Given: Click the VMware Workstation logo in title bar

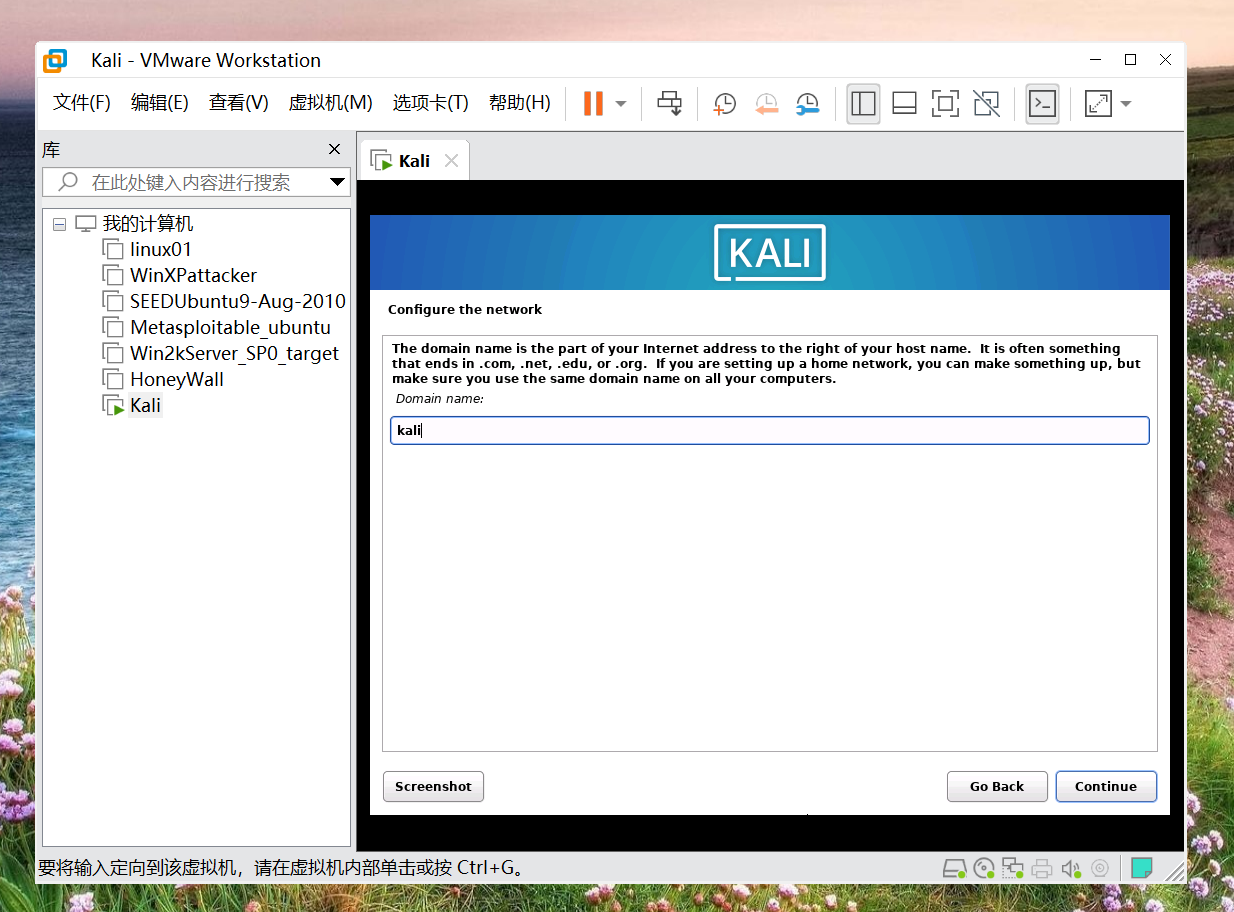Looking at the screenshot, I should 55,60.
